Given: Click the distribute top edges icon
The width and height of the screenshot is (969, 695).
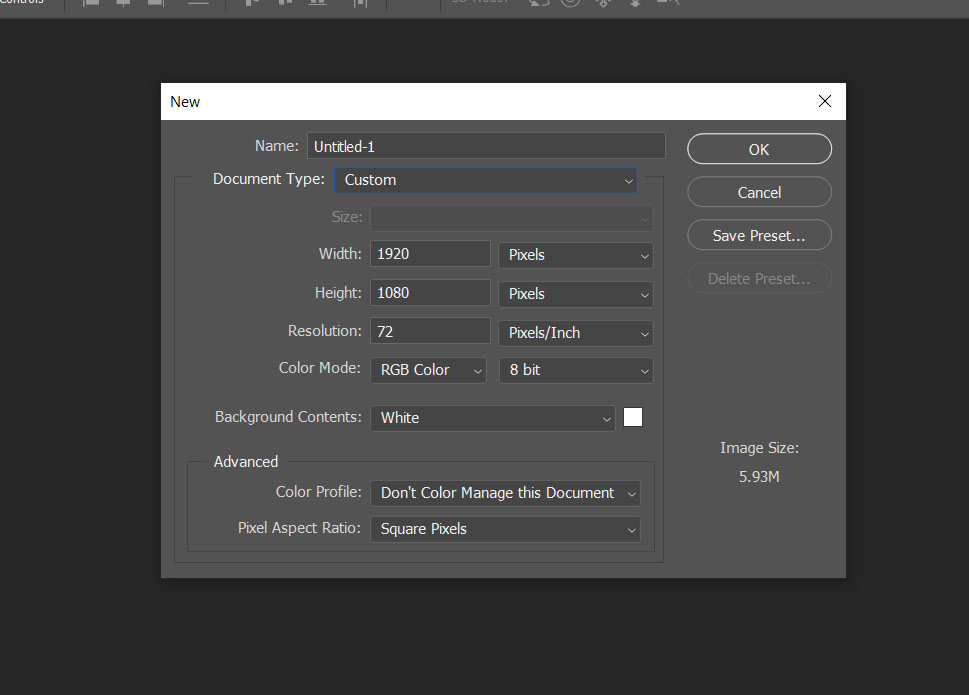Looking at the screenshot, I should click(x=250, y=4).
